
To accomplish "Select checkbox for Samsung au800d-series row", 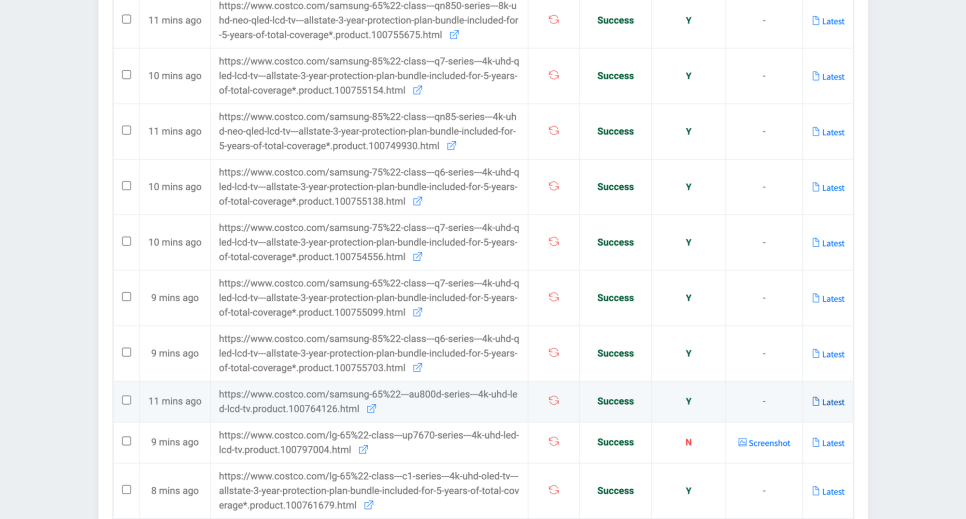I will [x=126, y=400].
